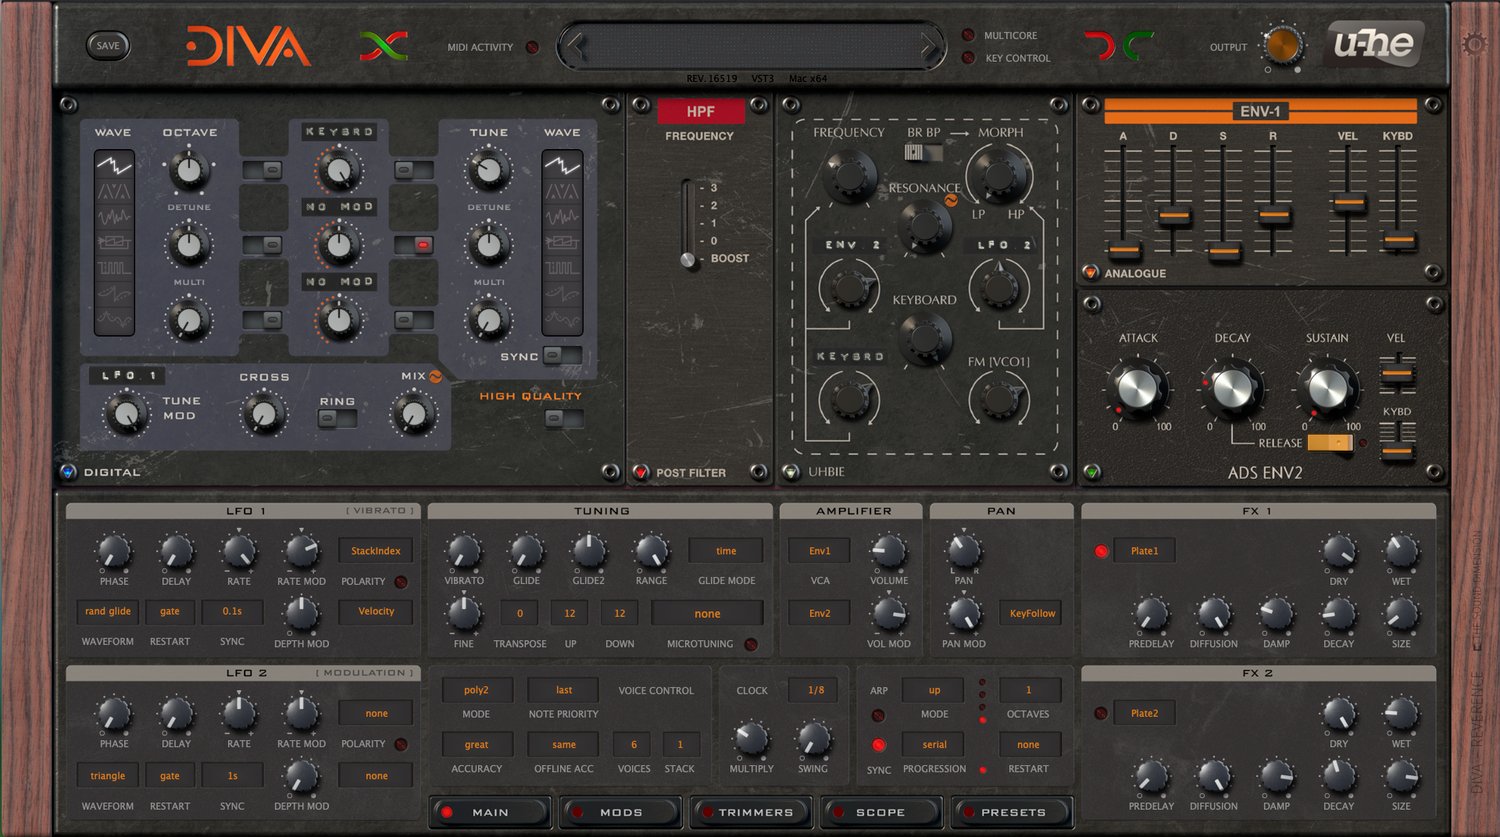This screenshot has height=837, width=1500.
Task: Flip the orange RELEASE switch in ADS ENV2
Action: pos(1329,443)
